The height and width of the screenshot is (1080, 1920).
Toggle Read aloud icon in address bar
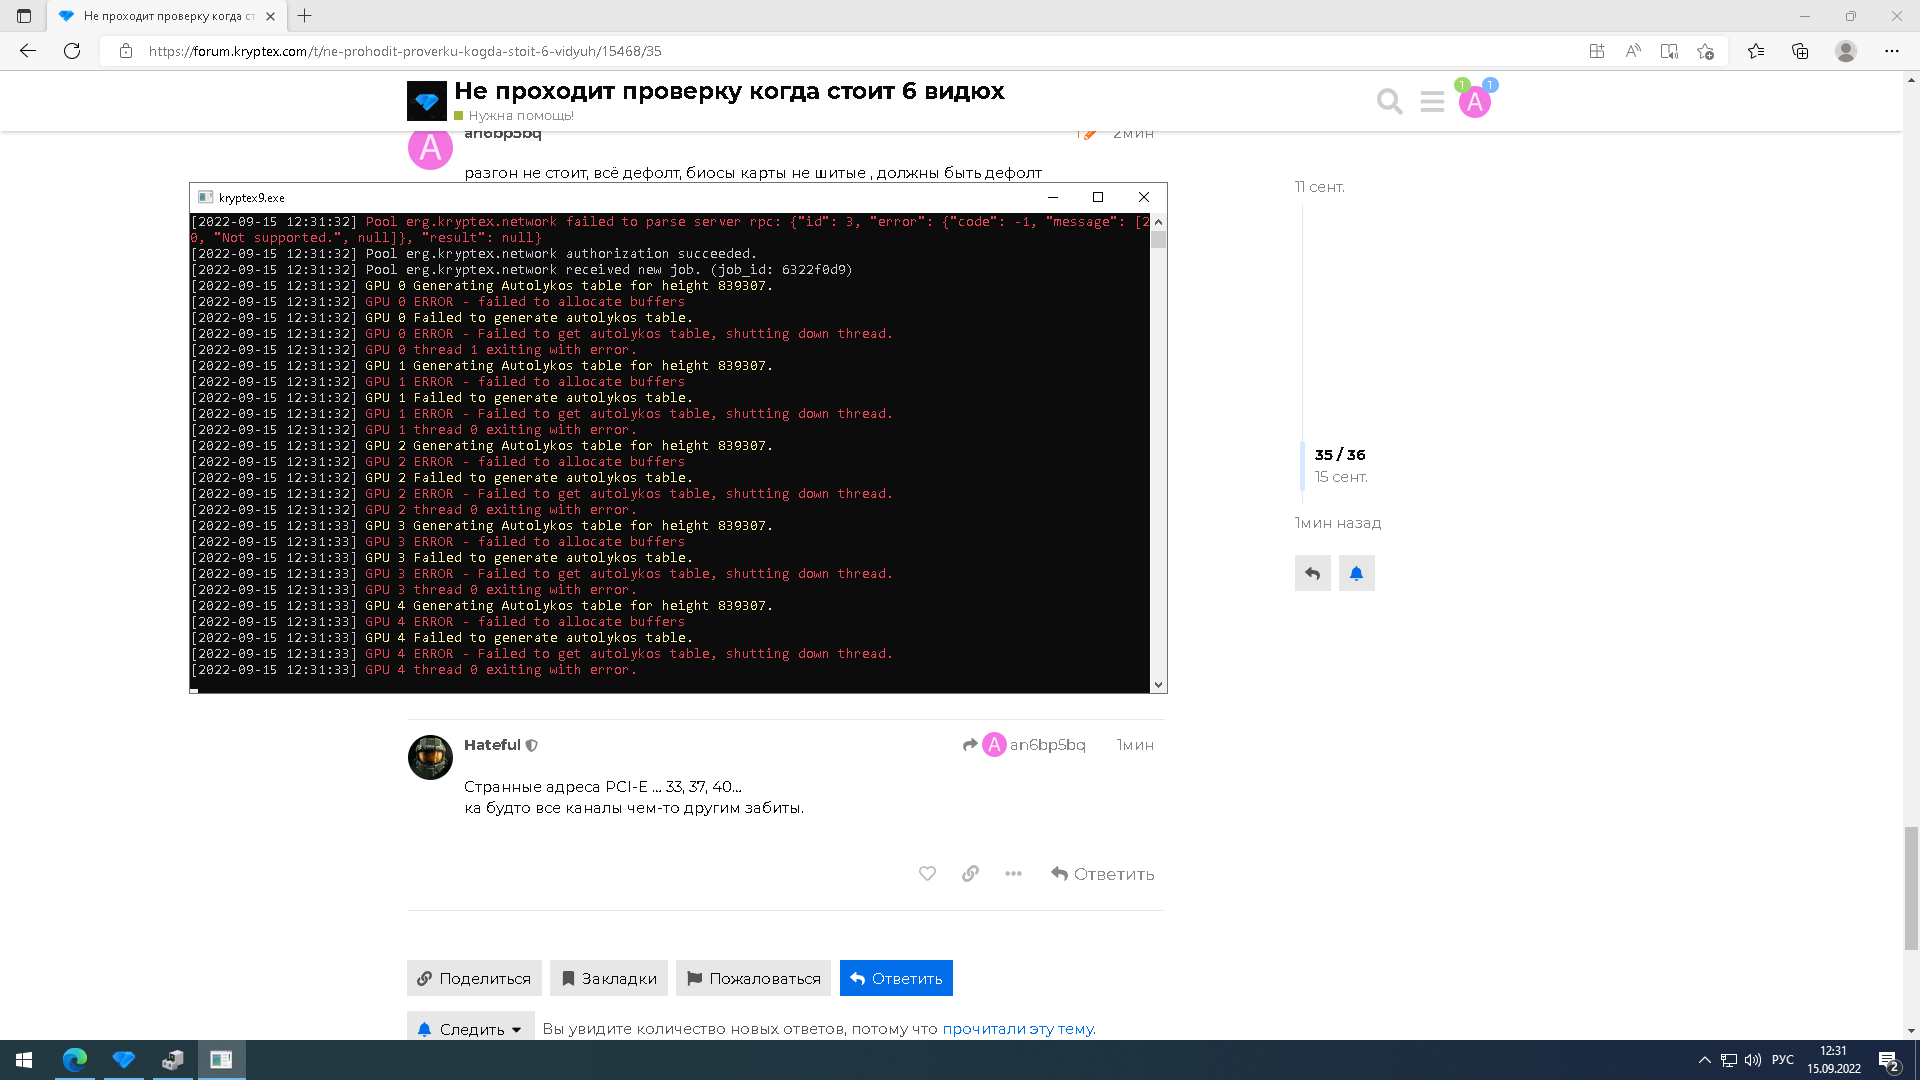pos(1633,51)
